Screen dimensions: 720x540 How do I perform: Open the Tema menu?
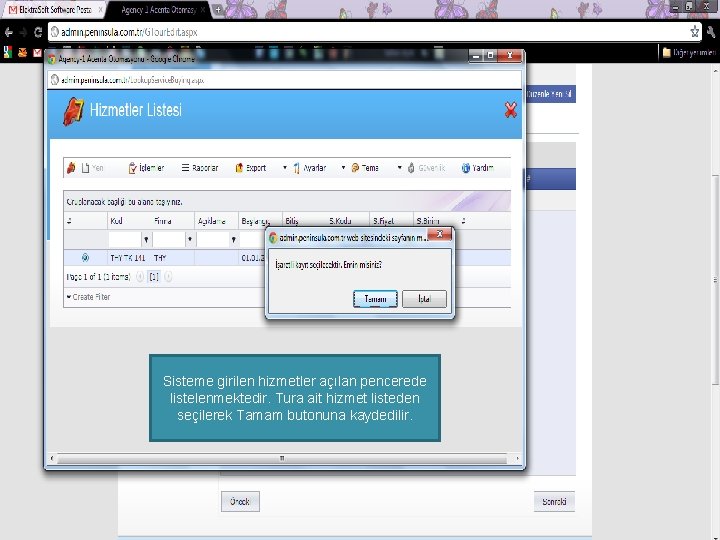pos(365,168)
